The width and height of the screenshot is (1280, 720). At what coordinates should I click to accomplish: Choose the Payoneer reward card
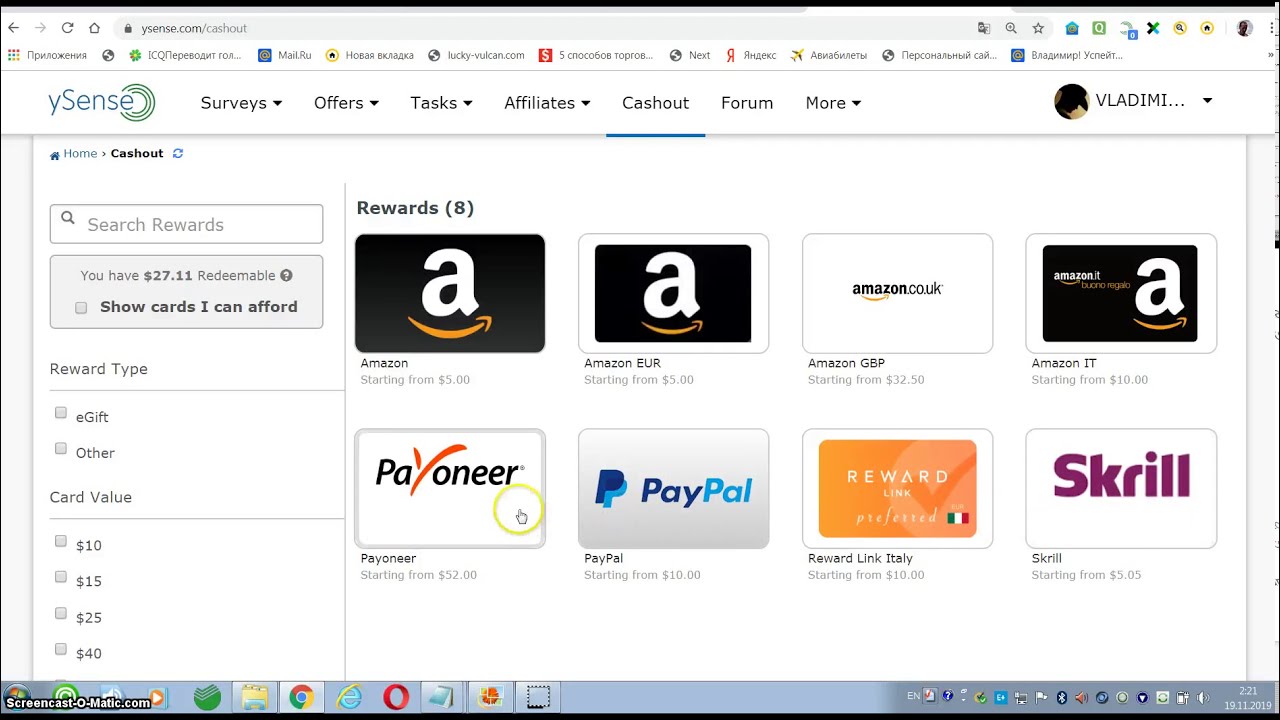coord(450,488)
